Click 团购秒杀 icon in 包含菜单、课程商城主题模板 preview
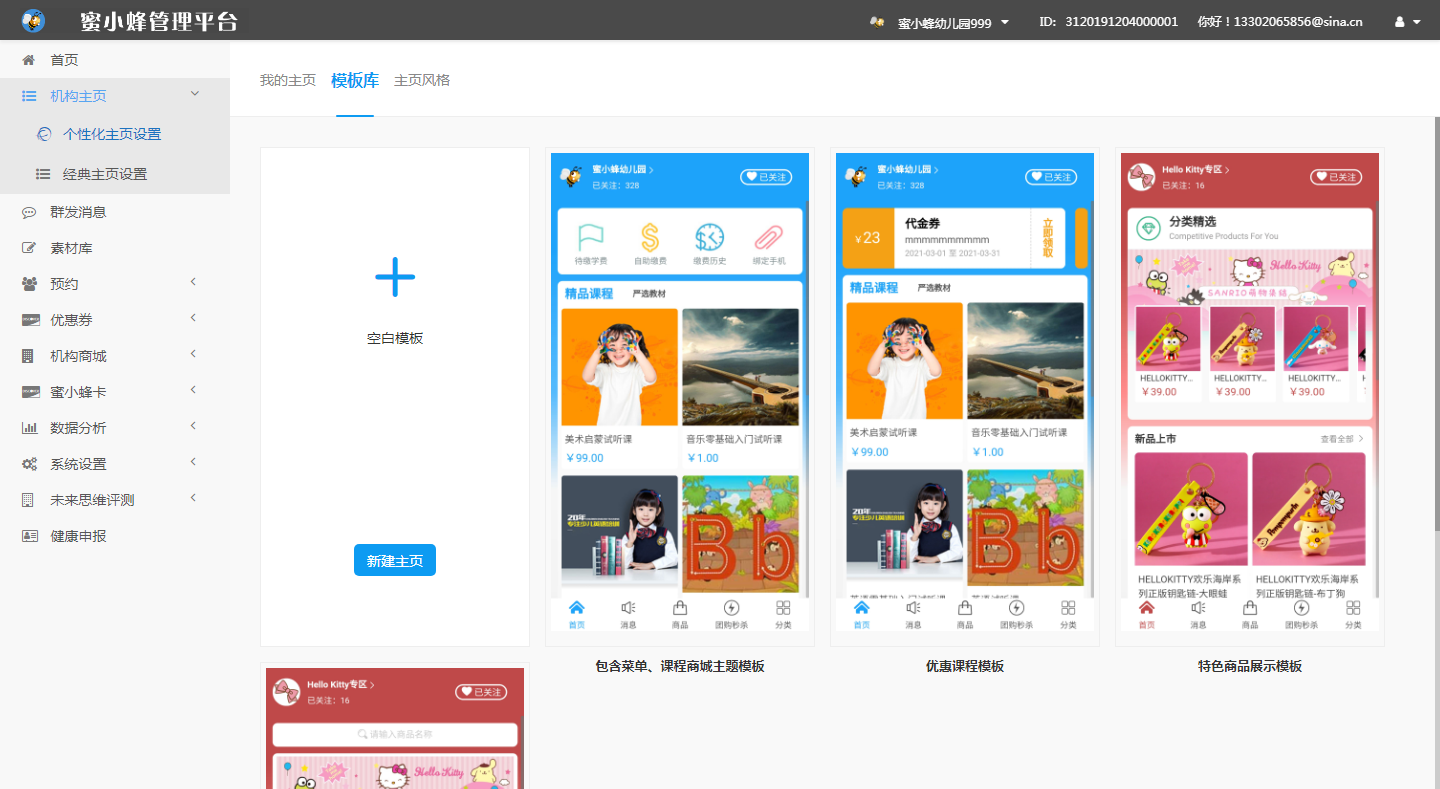The height and width of the screenshot is (789, 1440). pos(731,608)
